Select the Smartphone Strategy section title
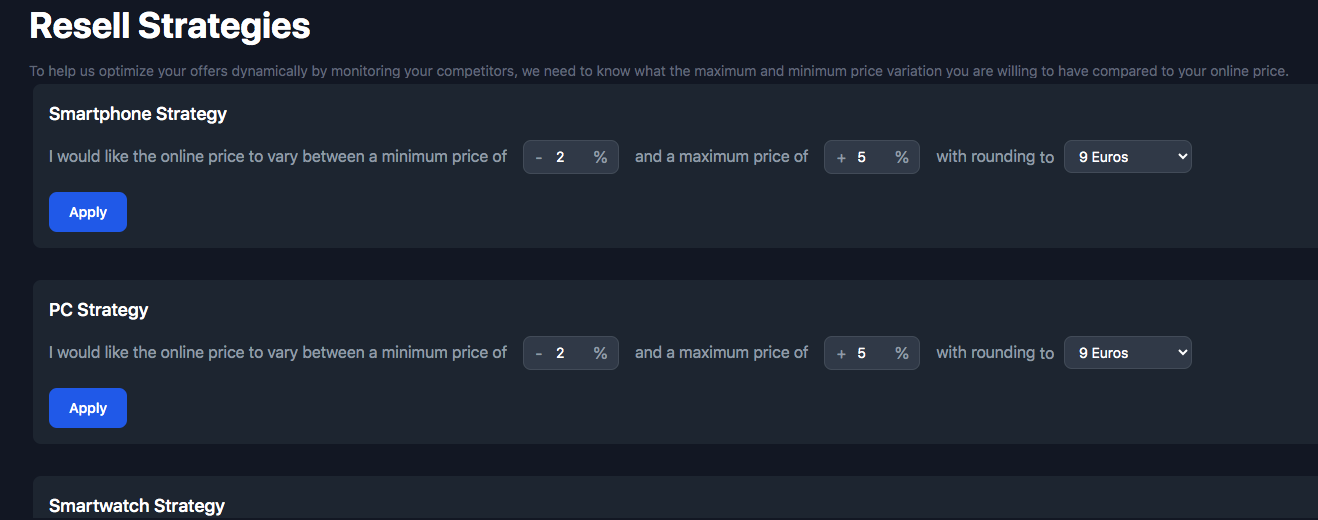The image size is (1318, 520). [138, 114]
